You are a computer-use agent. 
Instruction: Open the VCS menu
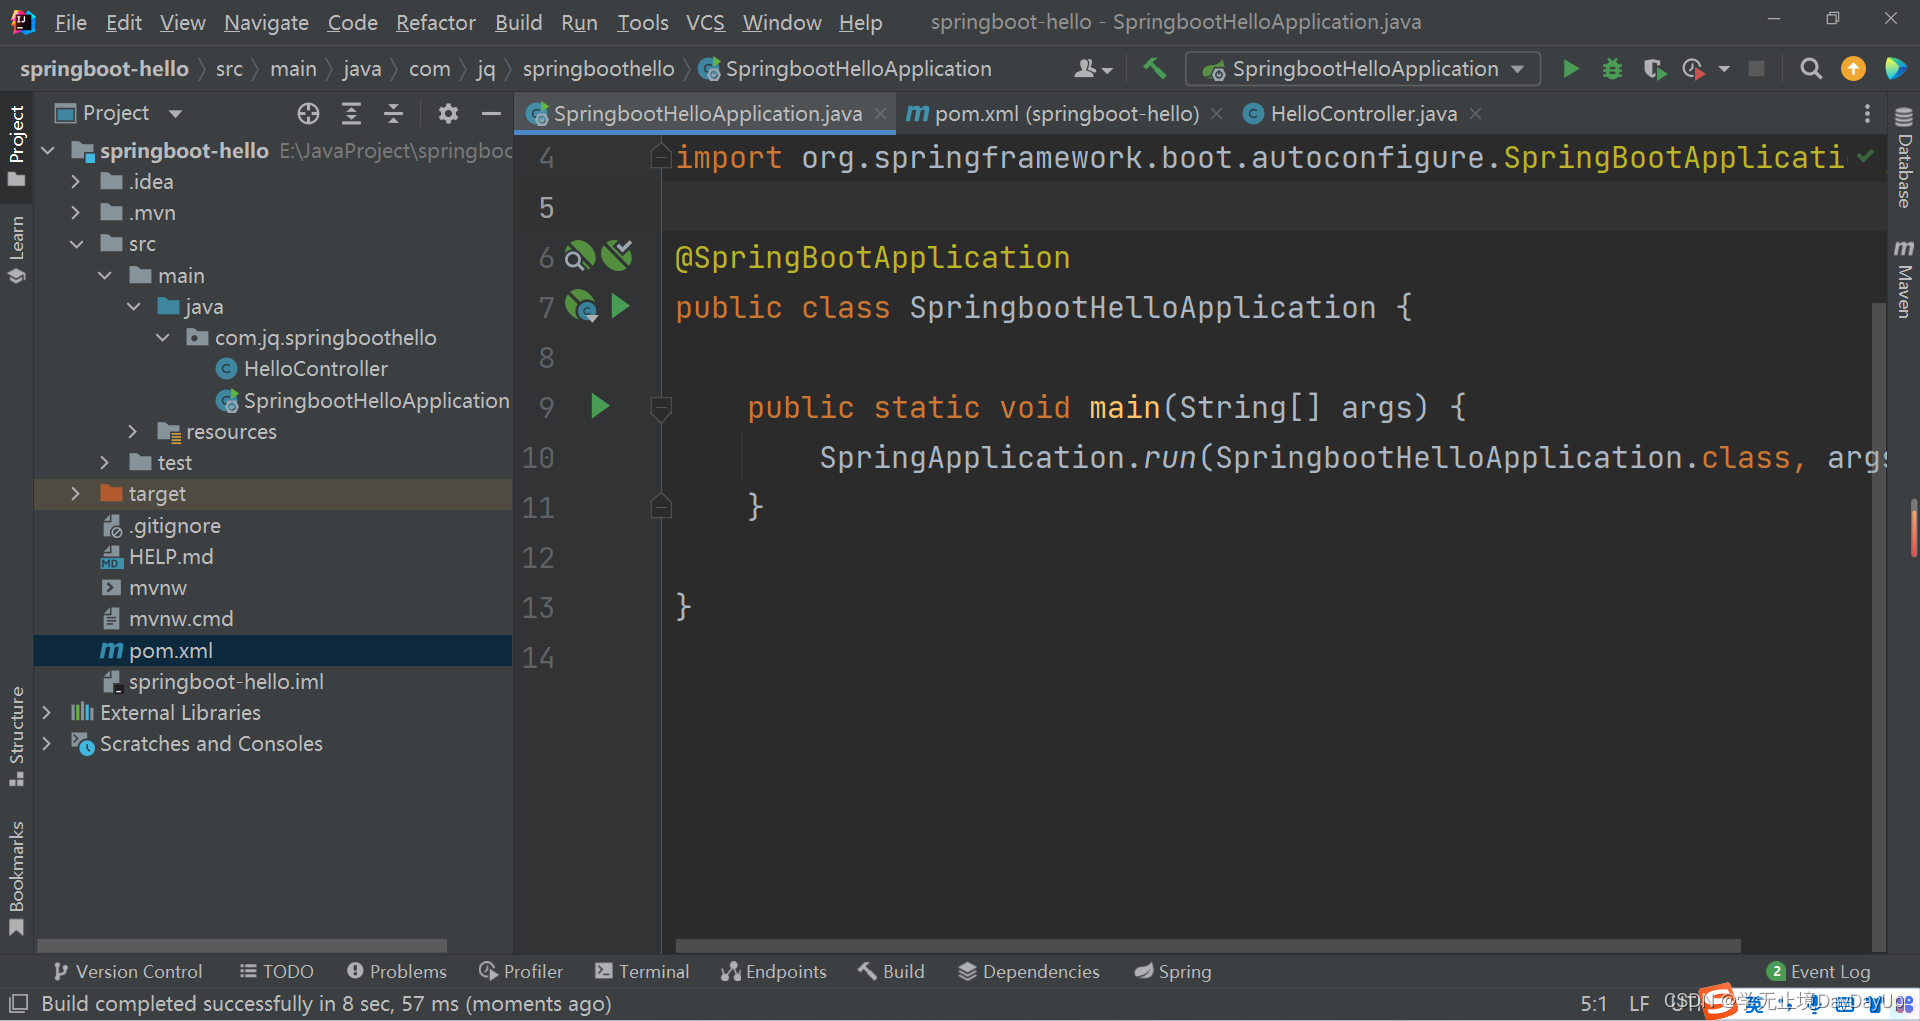pos(705,22)
